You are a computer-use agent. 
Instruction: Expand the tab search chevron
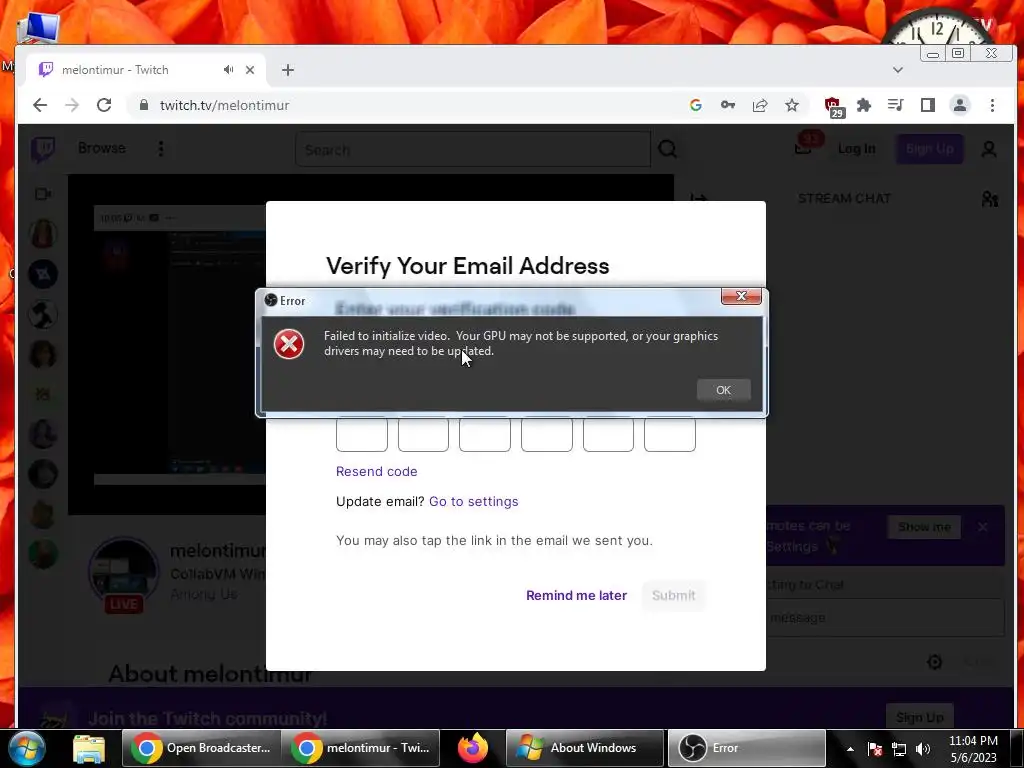click(898, 70)
